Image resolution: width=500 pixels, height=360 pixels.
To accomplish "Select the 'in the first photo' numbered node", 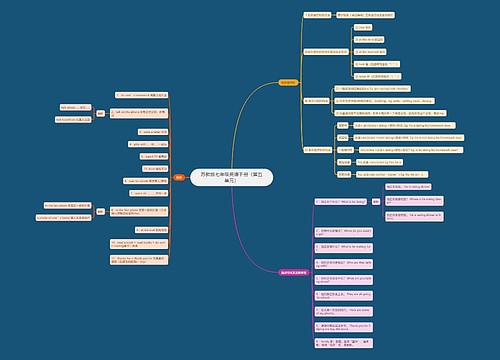I will click(139, 212).
